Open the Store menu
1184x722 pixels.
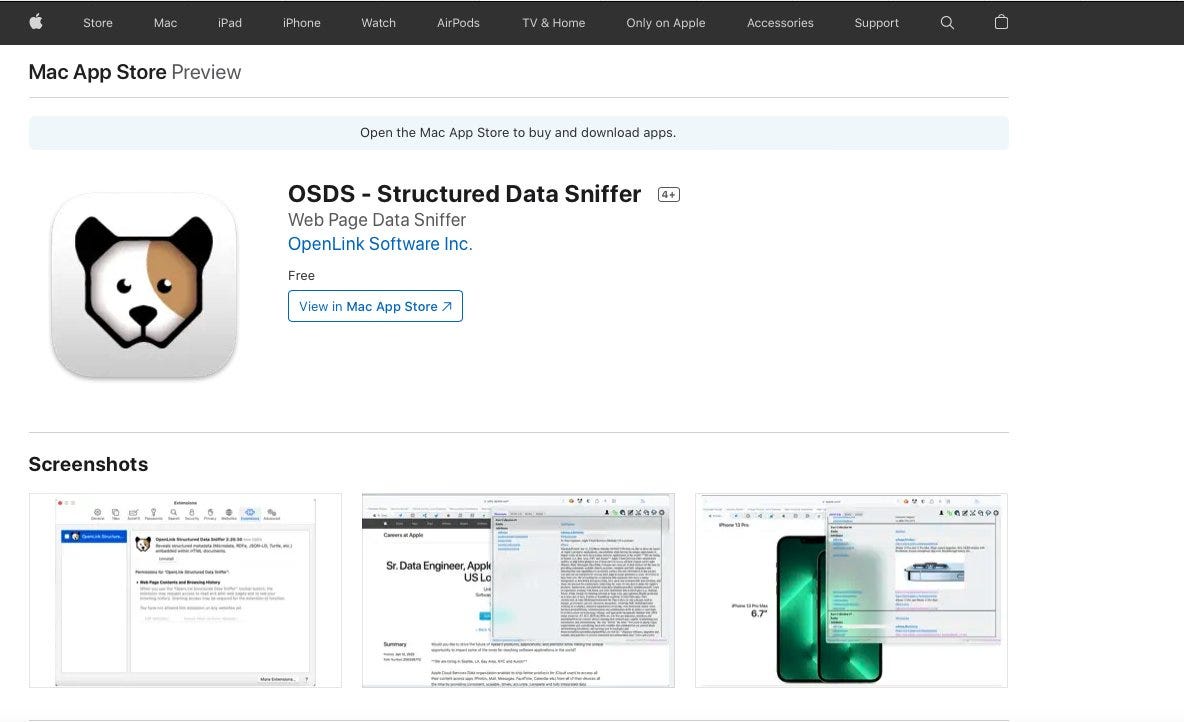coord(98,23)
